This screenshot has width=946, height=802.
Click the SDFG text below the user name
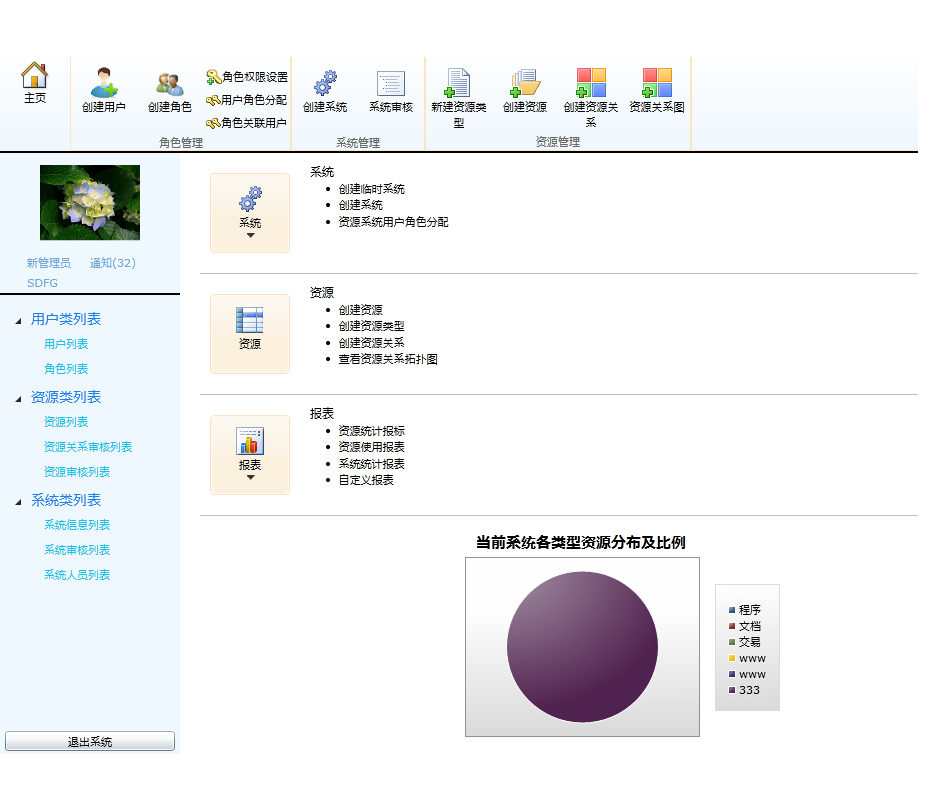click(42, 283)
